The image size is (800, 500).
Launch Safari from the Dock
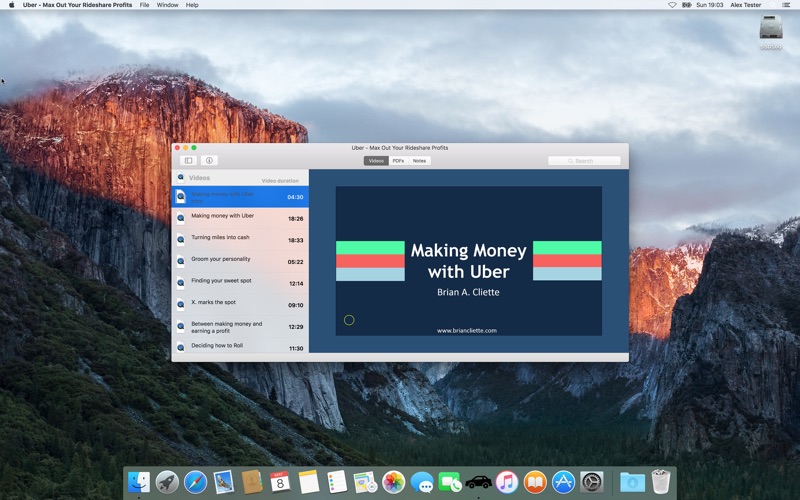(x=195, y=482)
